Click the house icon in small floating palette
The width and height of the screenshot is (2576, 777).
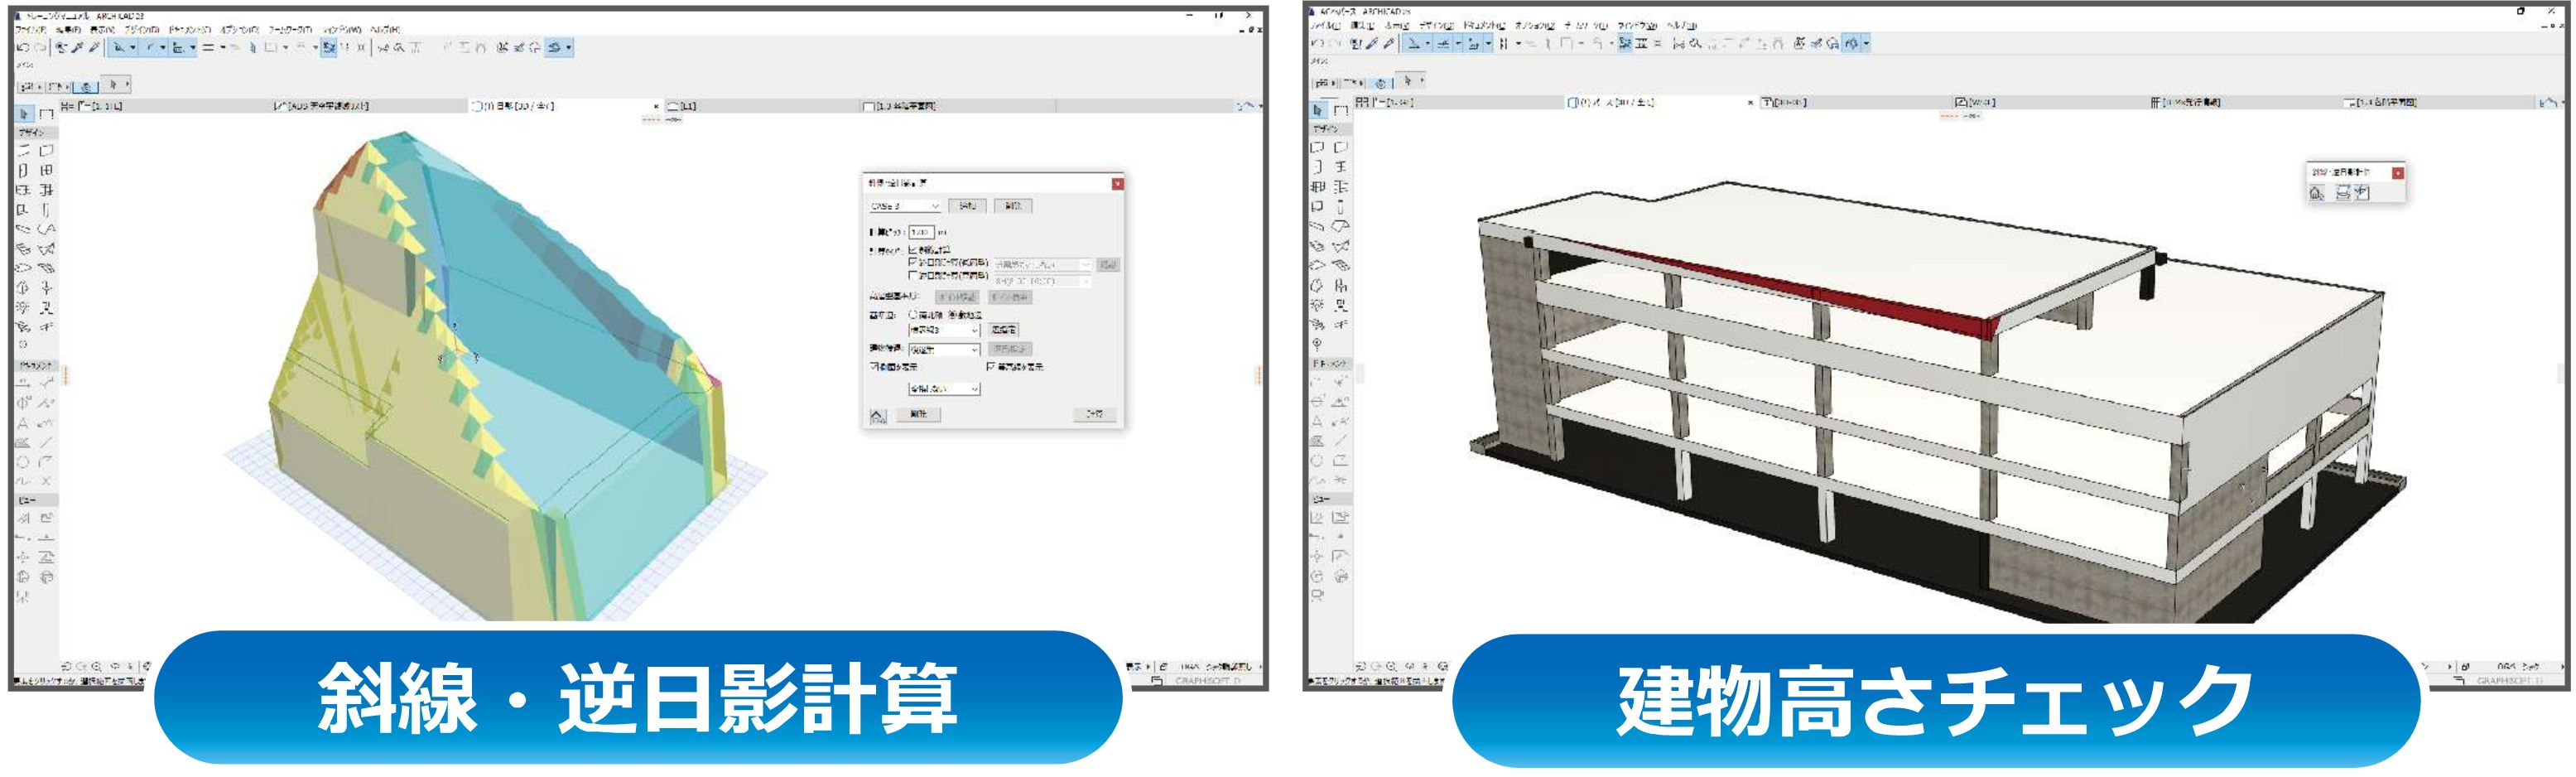click(x=2317, y=193)
